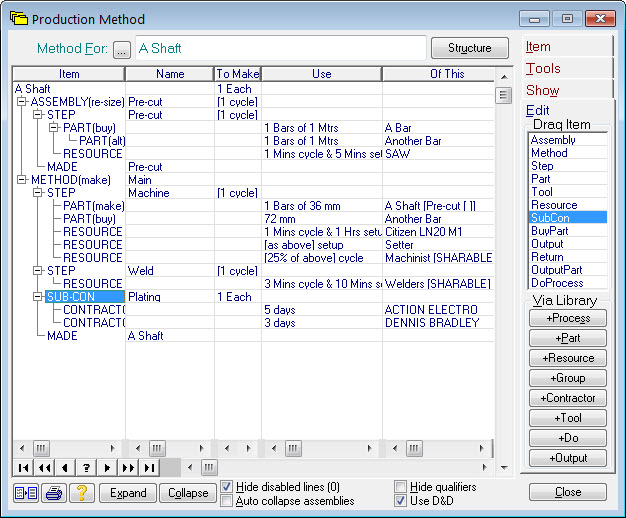Select Tool in Drag Item list
The width and height of the screenshot is (626, 518).
[x=567, y=192]
